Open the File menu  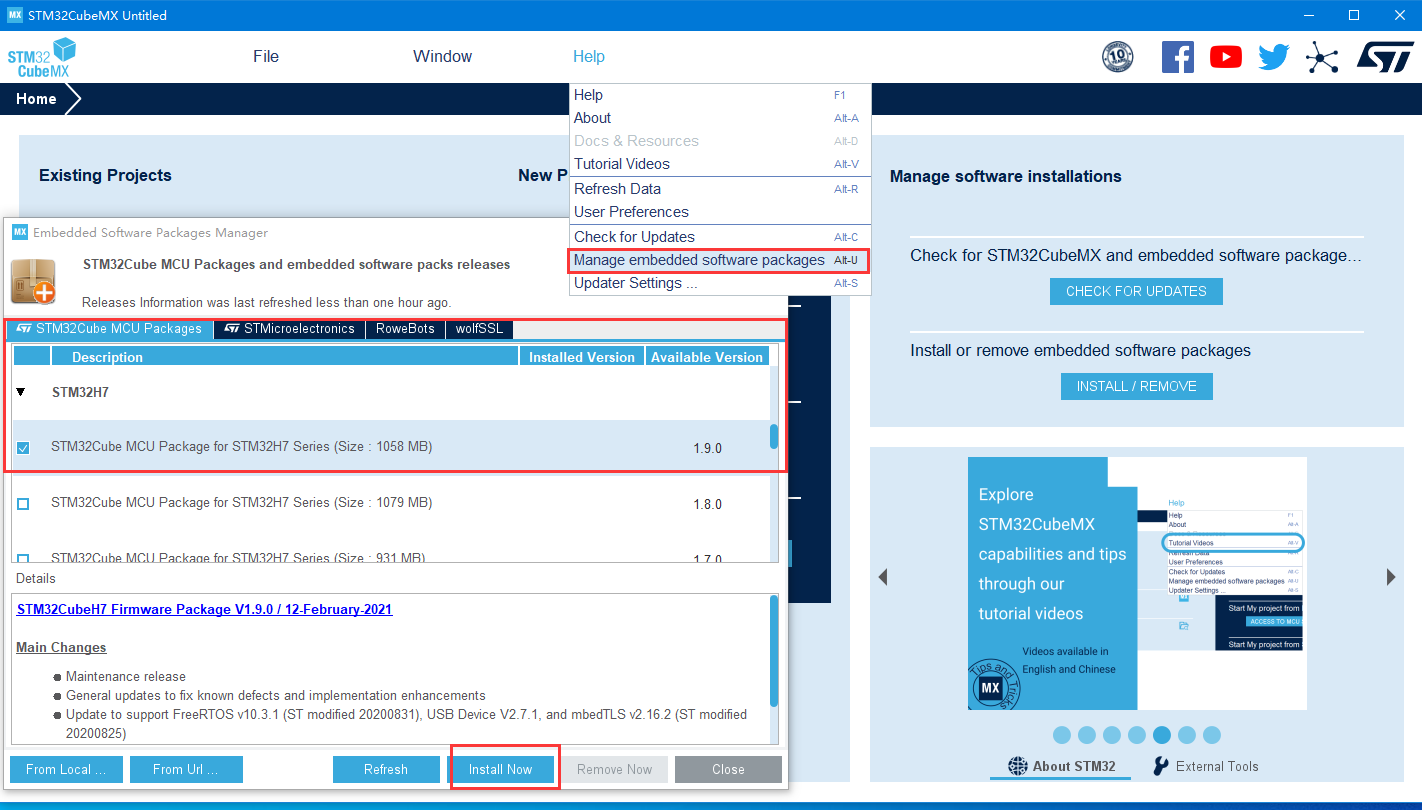(x=266, y=56)
